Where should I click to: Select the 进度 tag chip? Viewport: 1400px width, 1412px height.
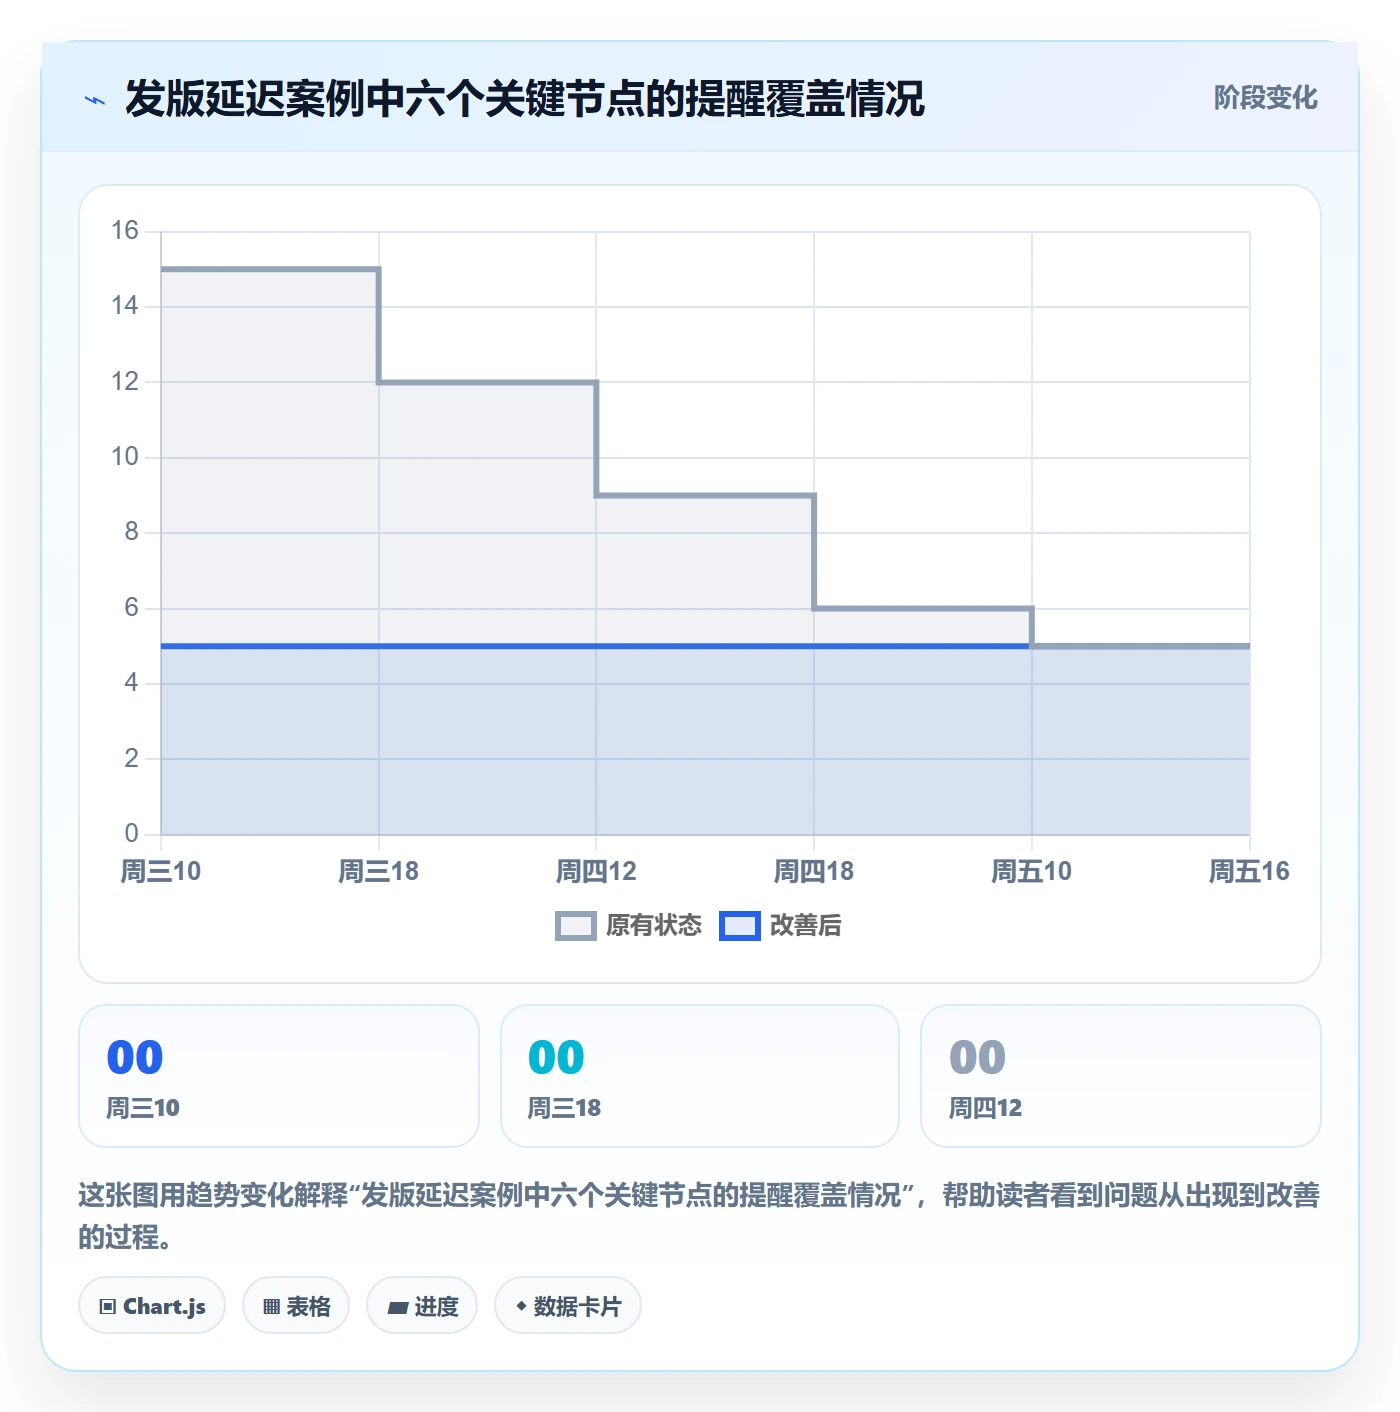(x=422, y=1305)
